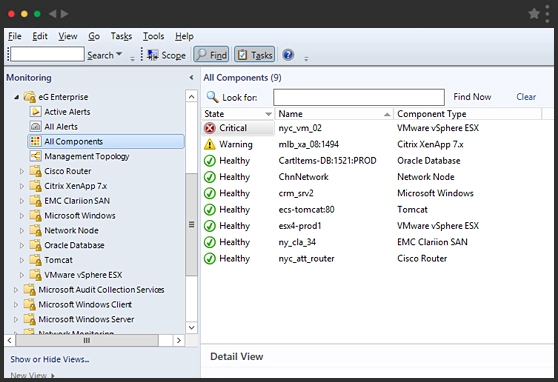Click the All Alerts icon
Viewport: 558px width, 382px height.
coord(35,127)
